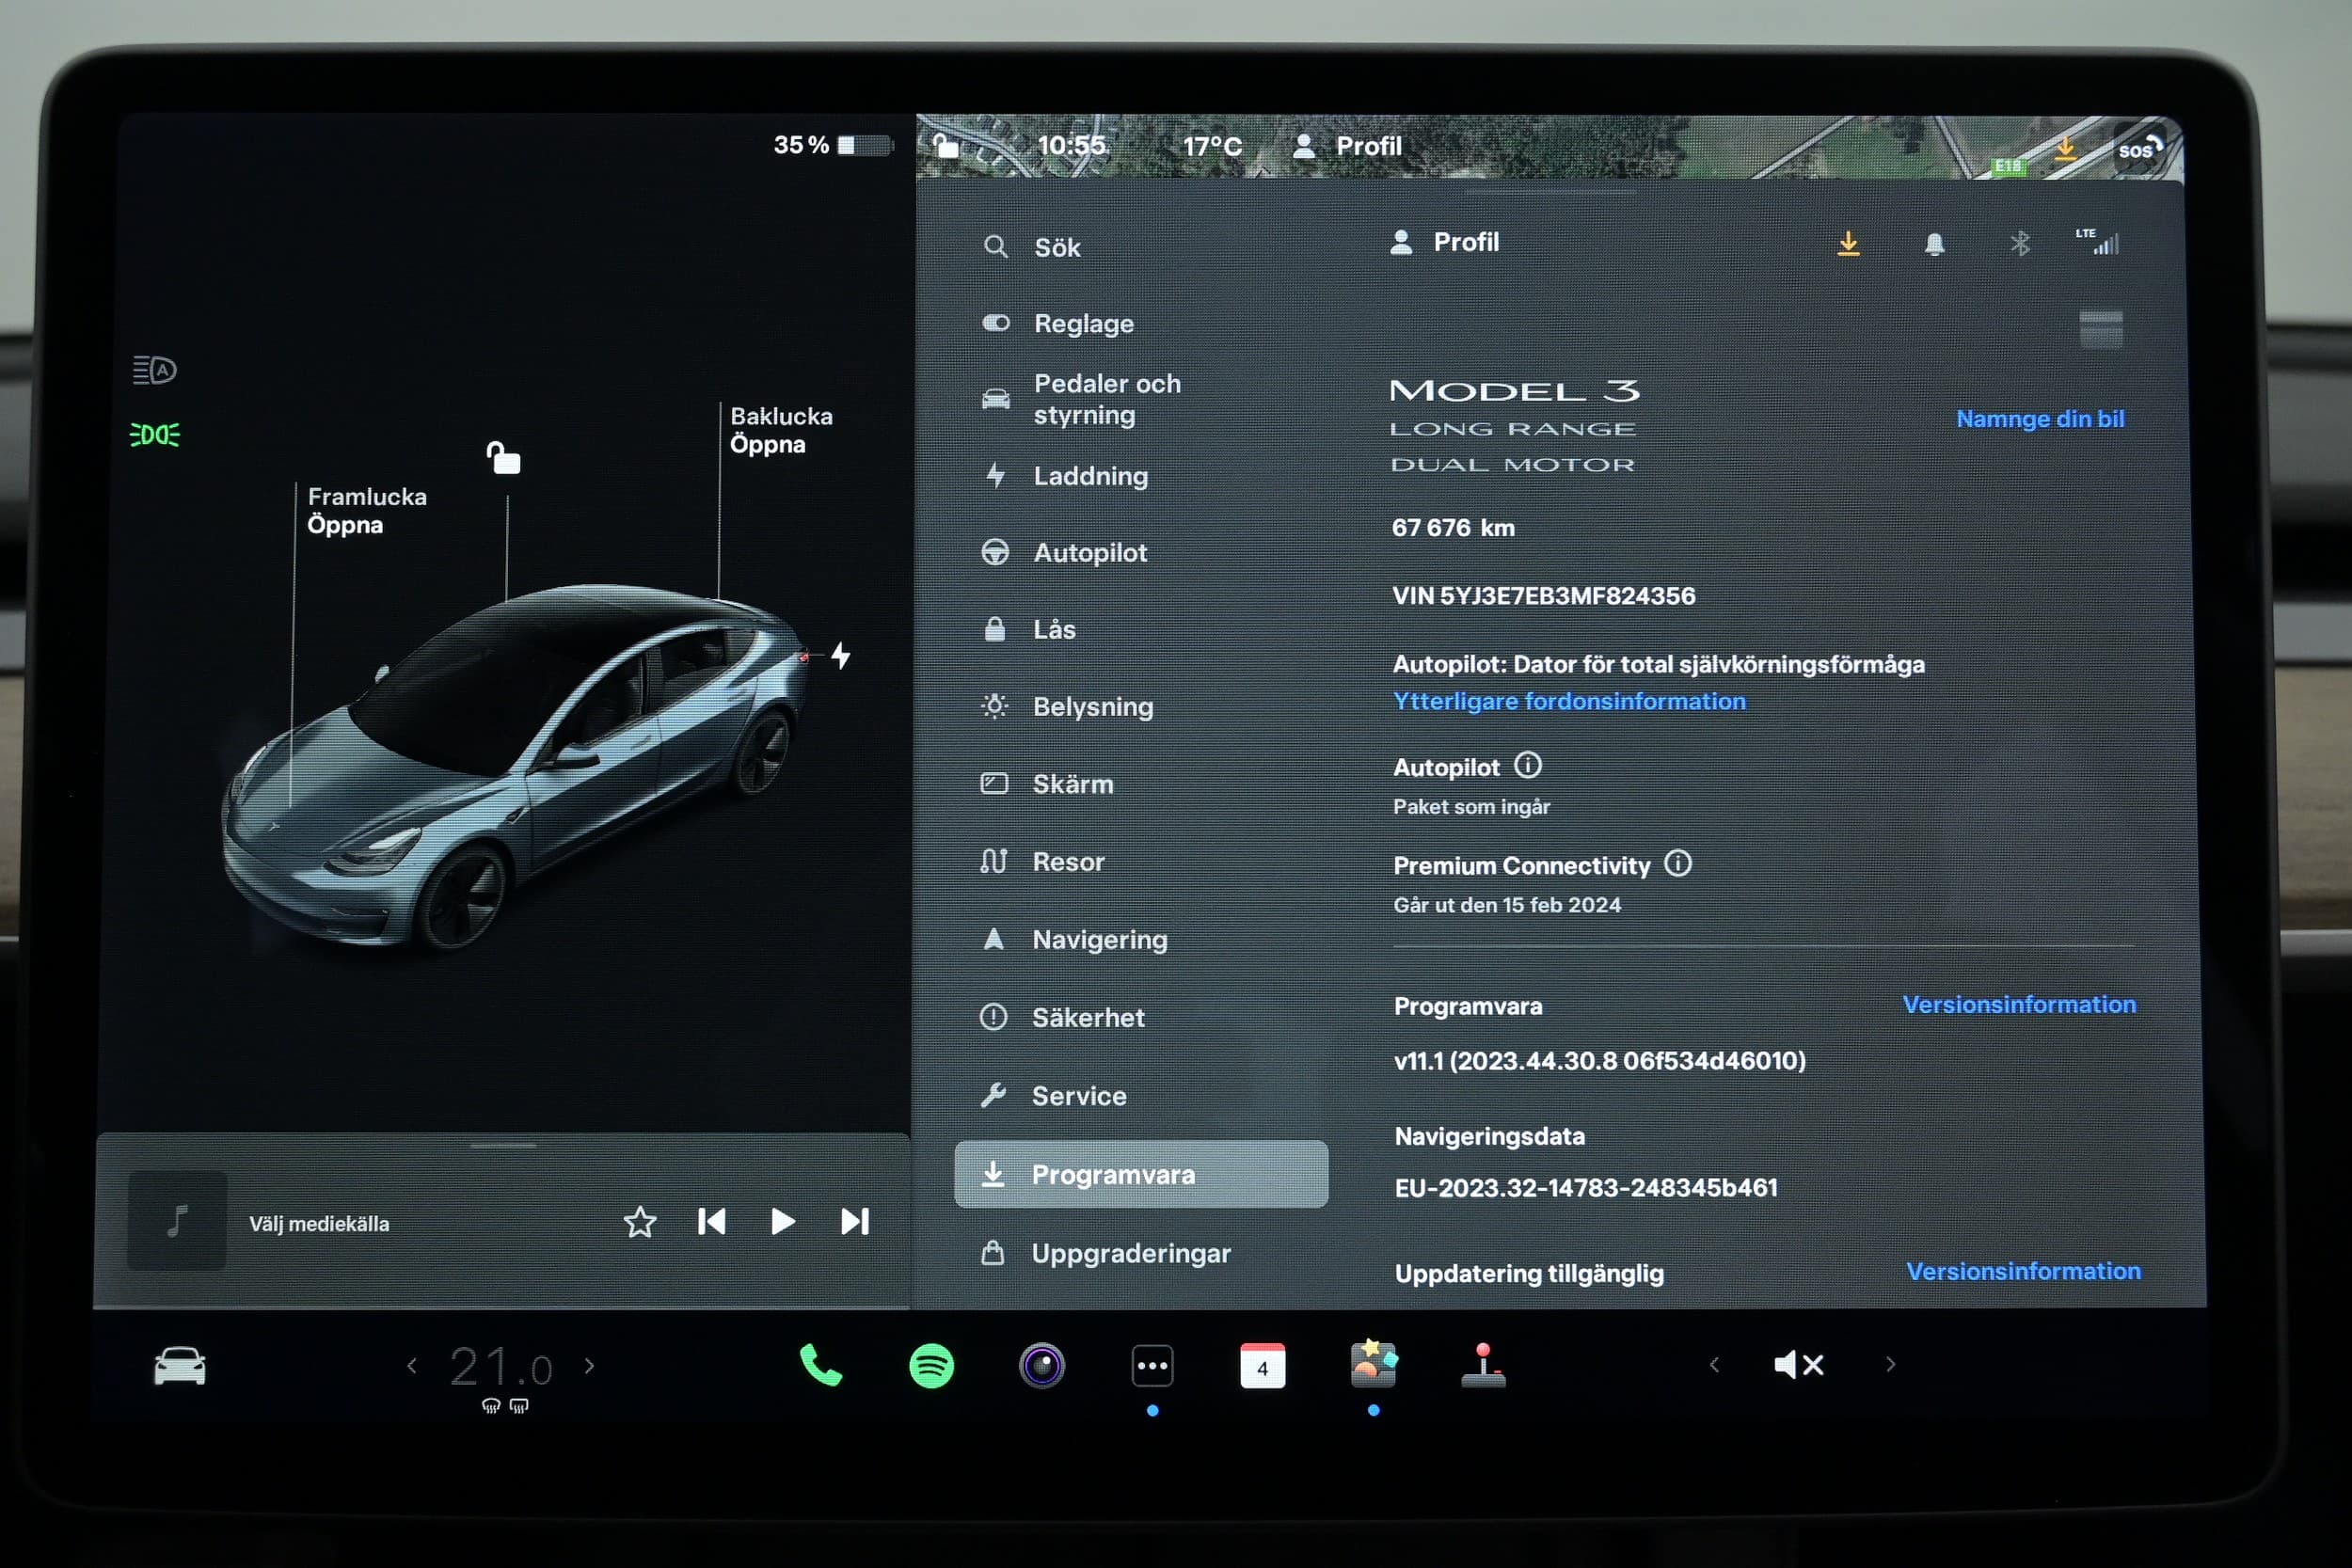Tap the VIN 5YJ3E7EB3MF824356 text

(1543, 596)
